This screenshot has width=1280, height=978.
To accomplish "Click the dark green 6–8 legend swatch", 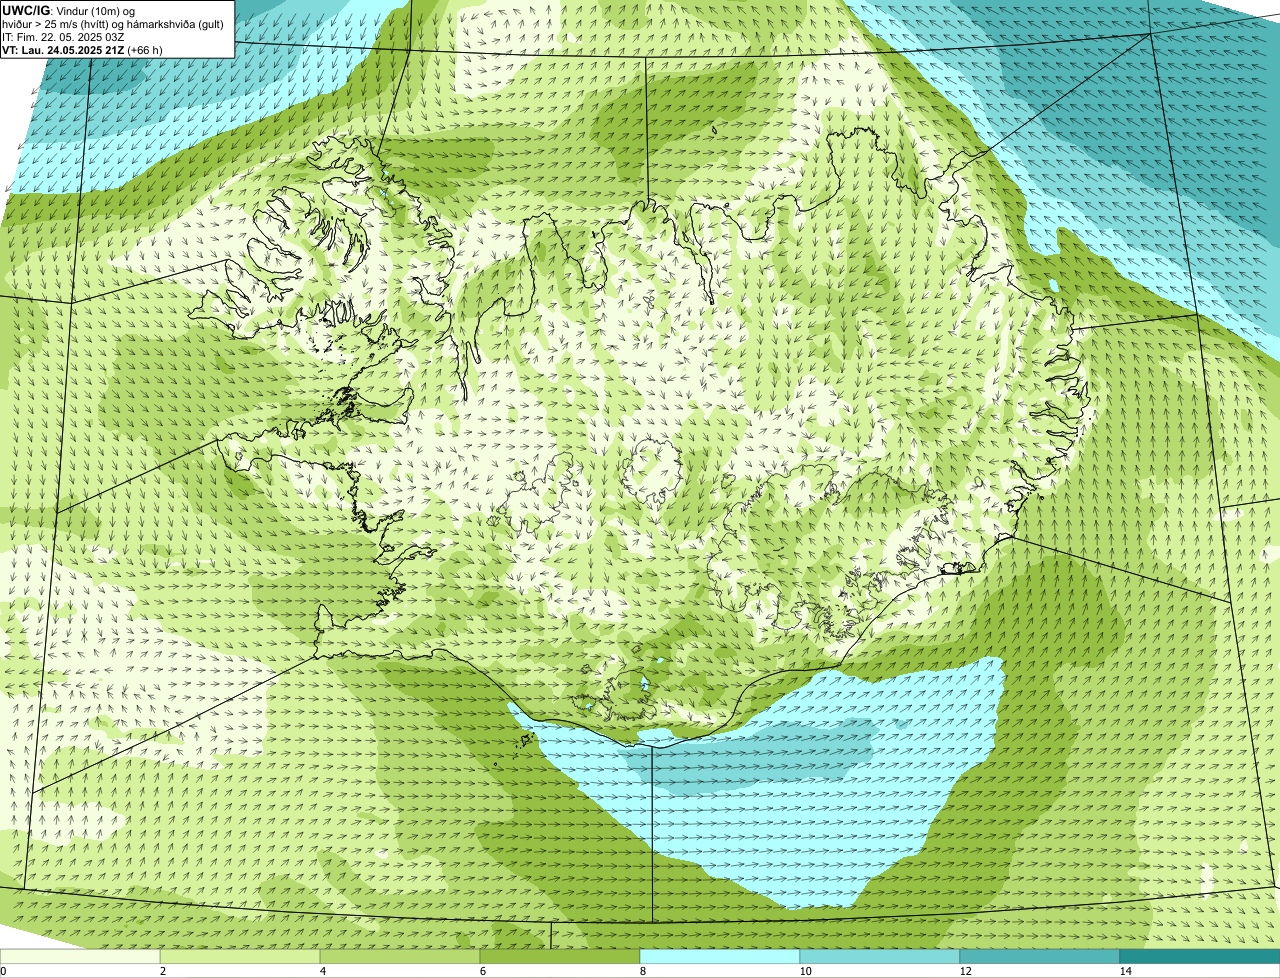I will (x=560, y=957).
